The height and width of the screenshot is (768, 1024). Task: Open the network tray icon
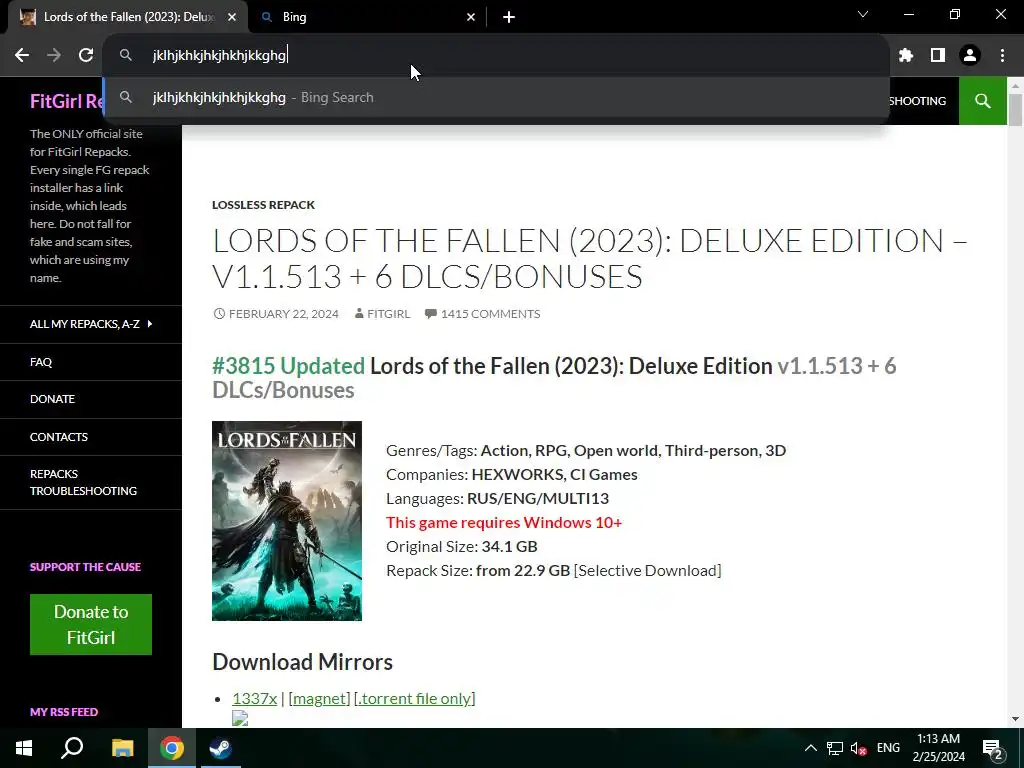[835, 748]
